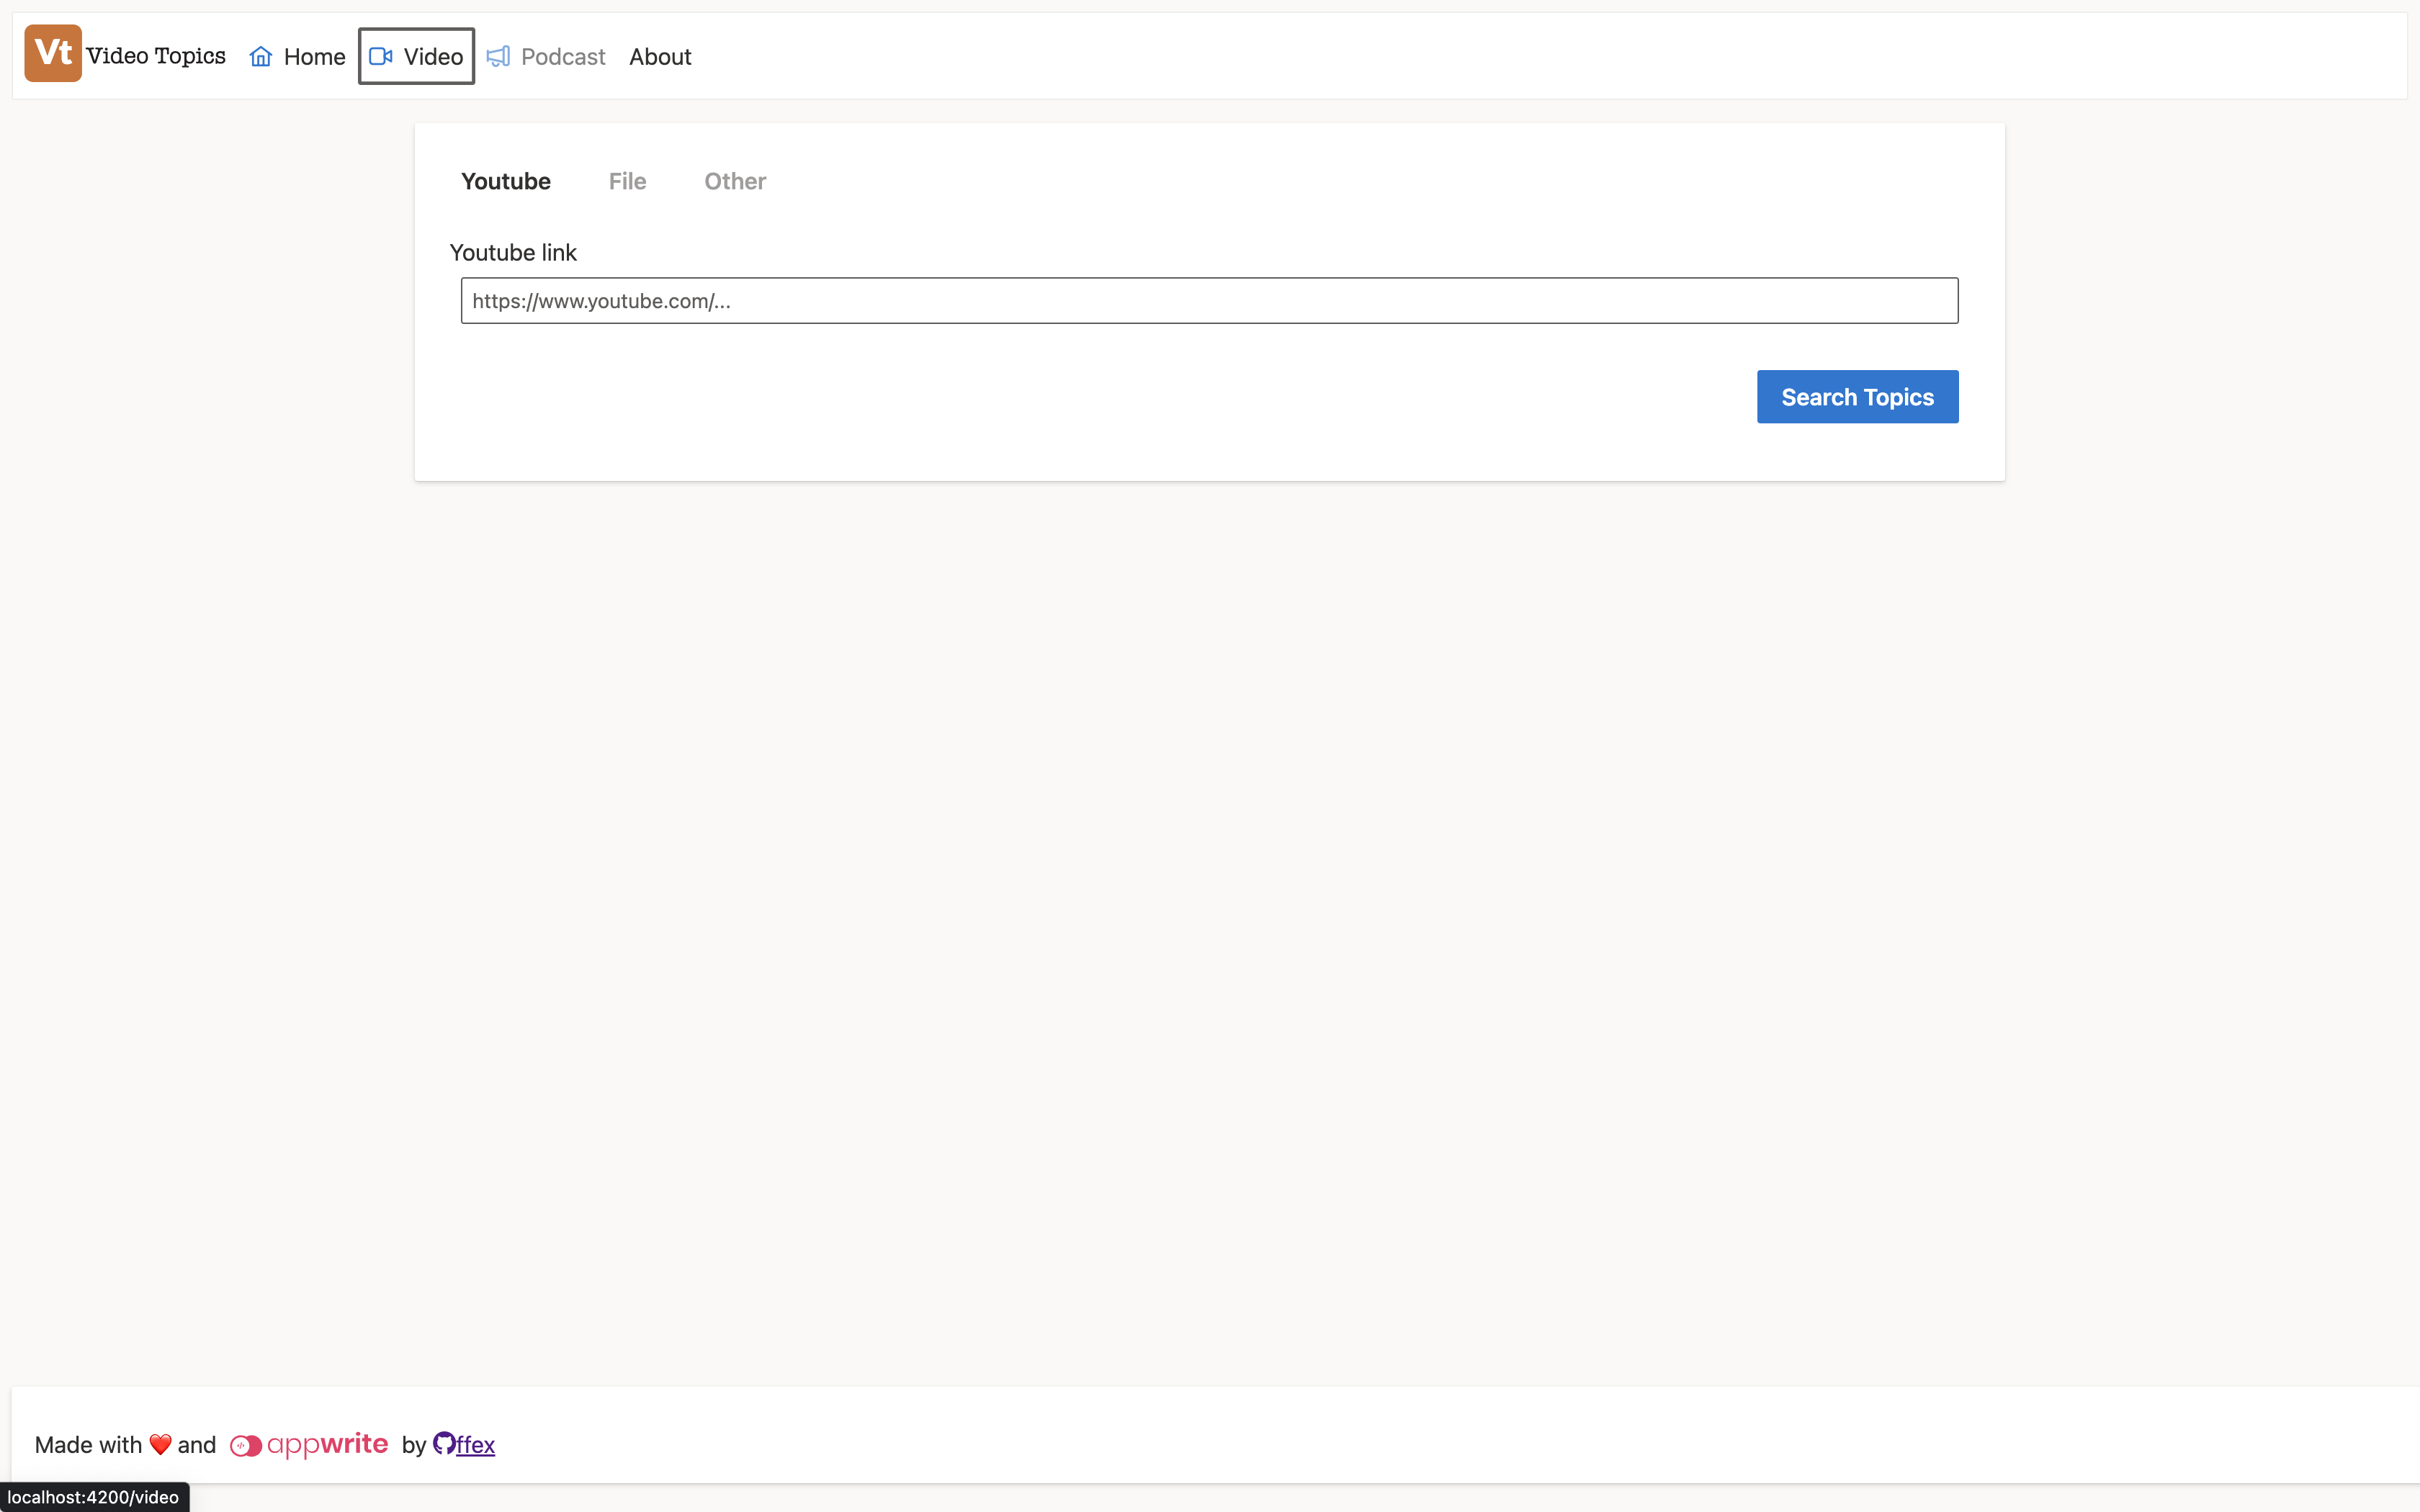Open the Home navigation item
Image resolution: width=2420 pixels, height=1512 pixels.
314,57
